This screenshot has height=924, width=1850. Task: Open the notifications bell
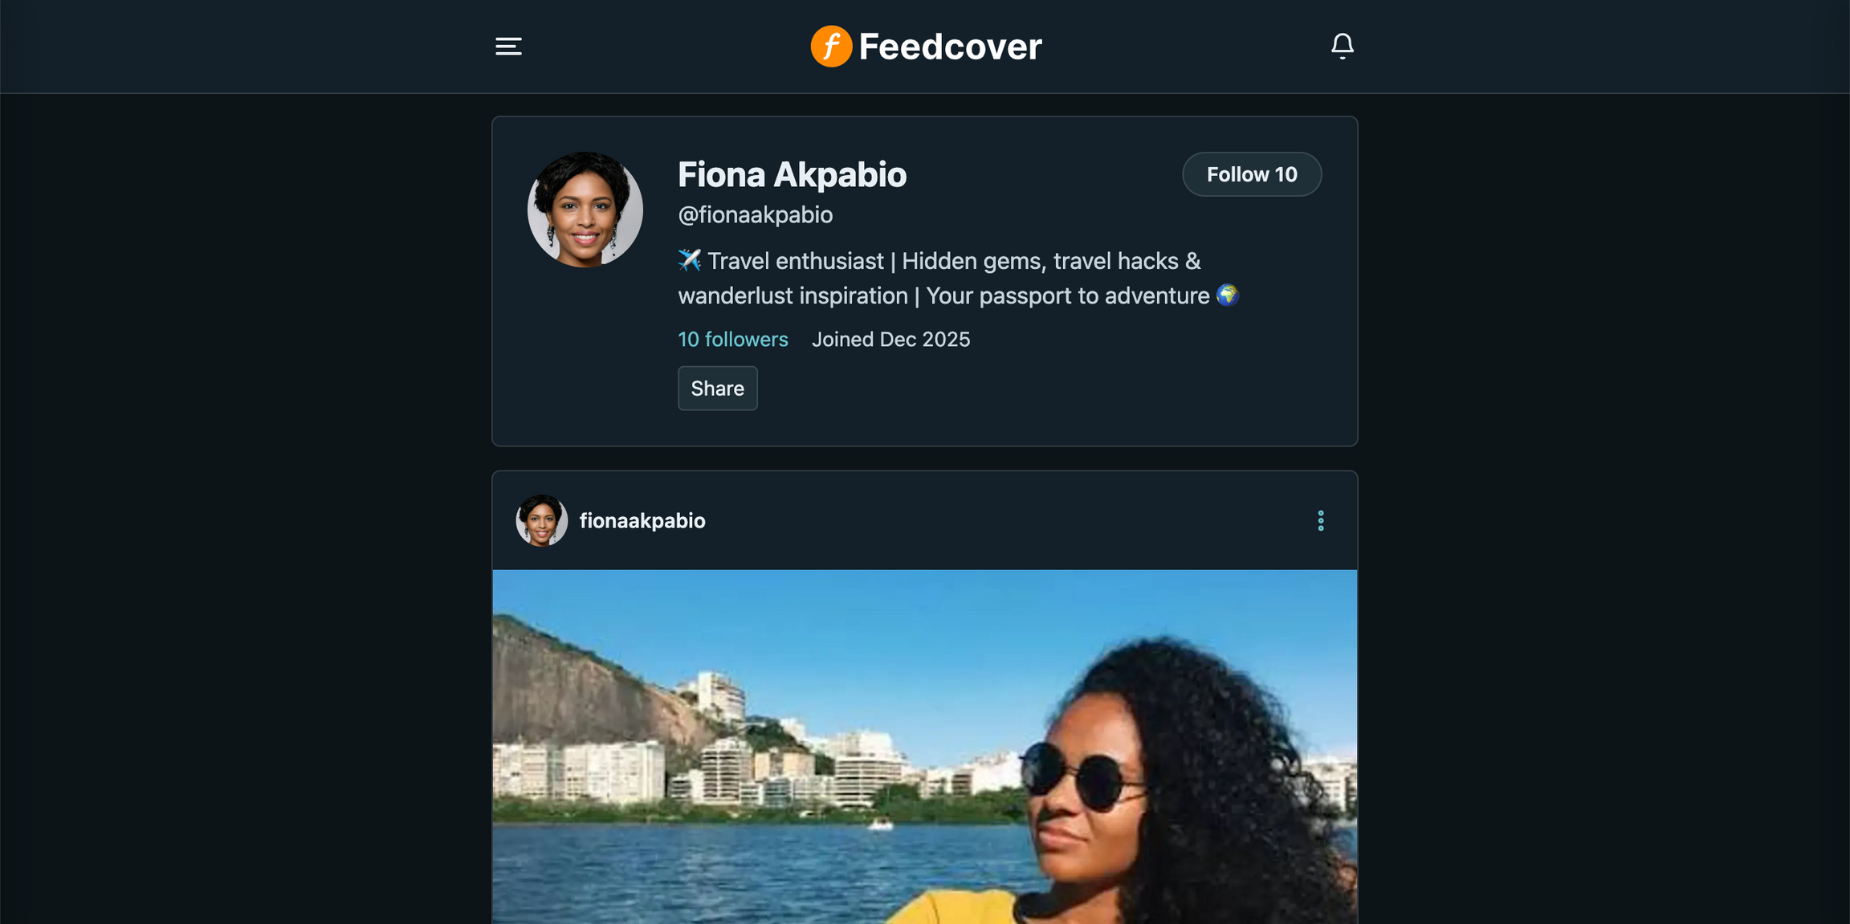point(1342,46)
